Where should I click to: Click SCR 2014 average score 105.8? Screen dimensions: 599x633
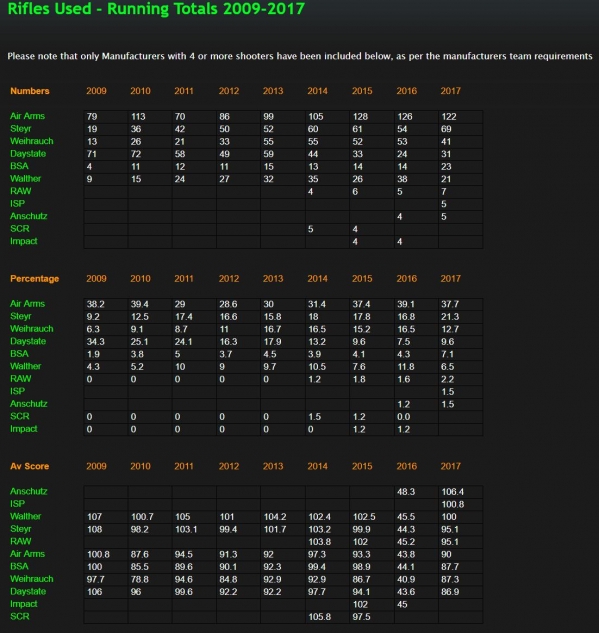click(x=319, y=617)
